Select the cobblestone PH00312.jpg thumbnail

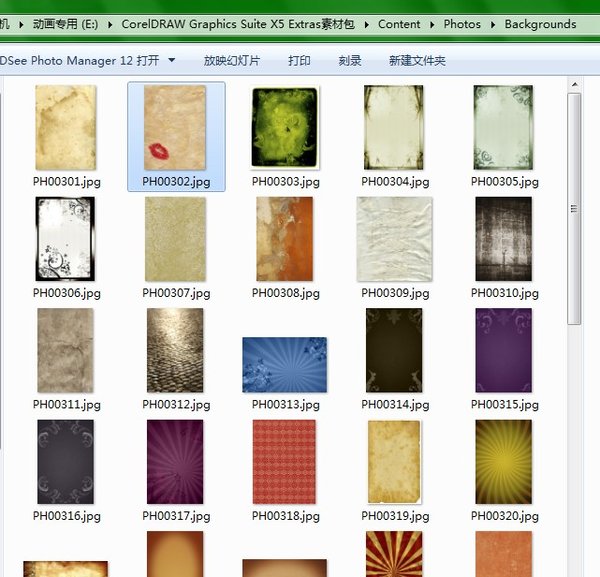(175, 350)
